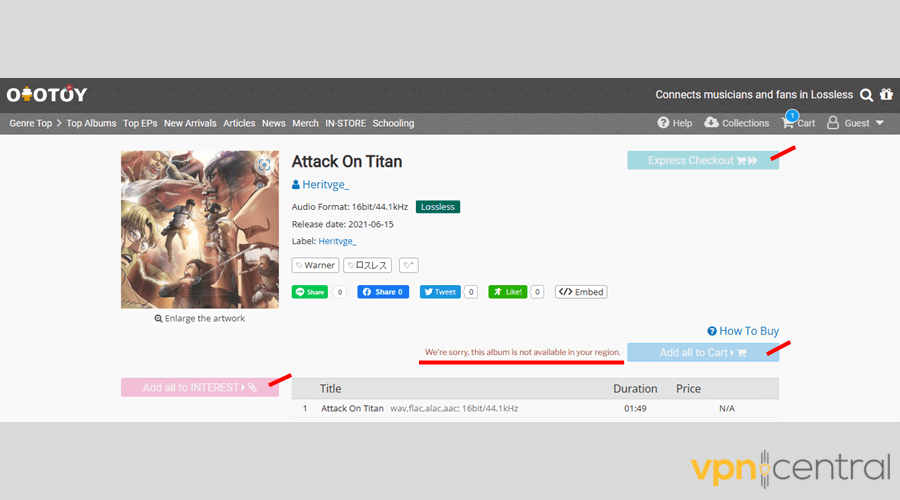Click the OTOTOY logo
The image size is (900, 500).
47,94
